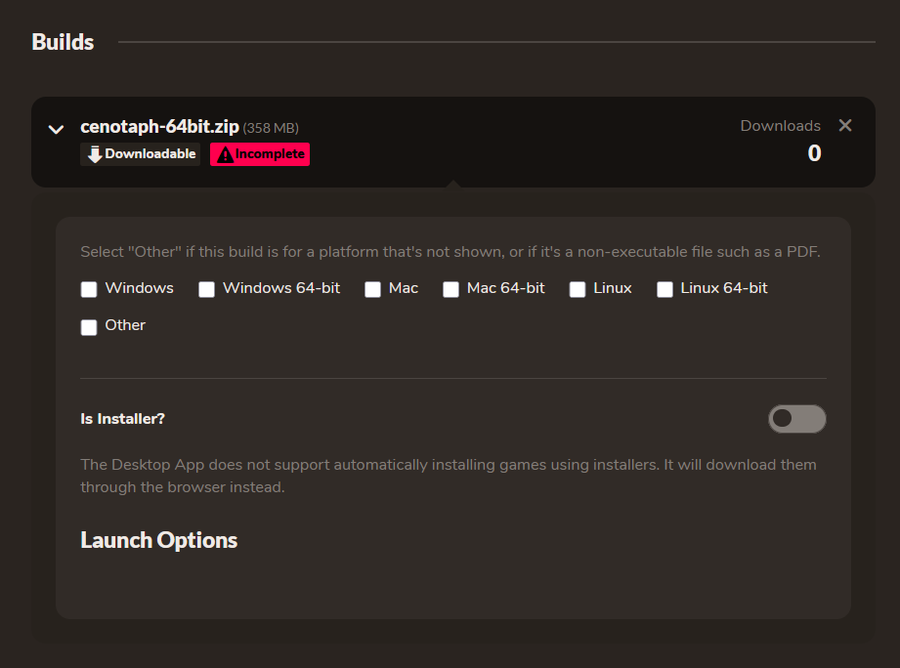Click the cenotaph-64bit.zip file name
This screenshot has height=668, width=900.
tap(160, 126)
